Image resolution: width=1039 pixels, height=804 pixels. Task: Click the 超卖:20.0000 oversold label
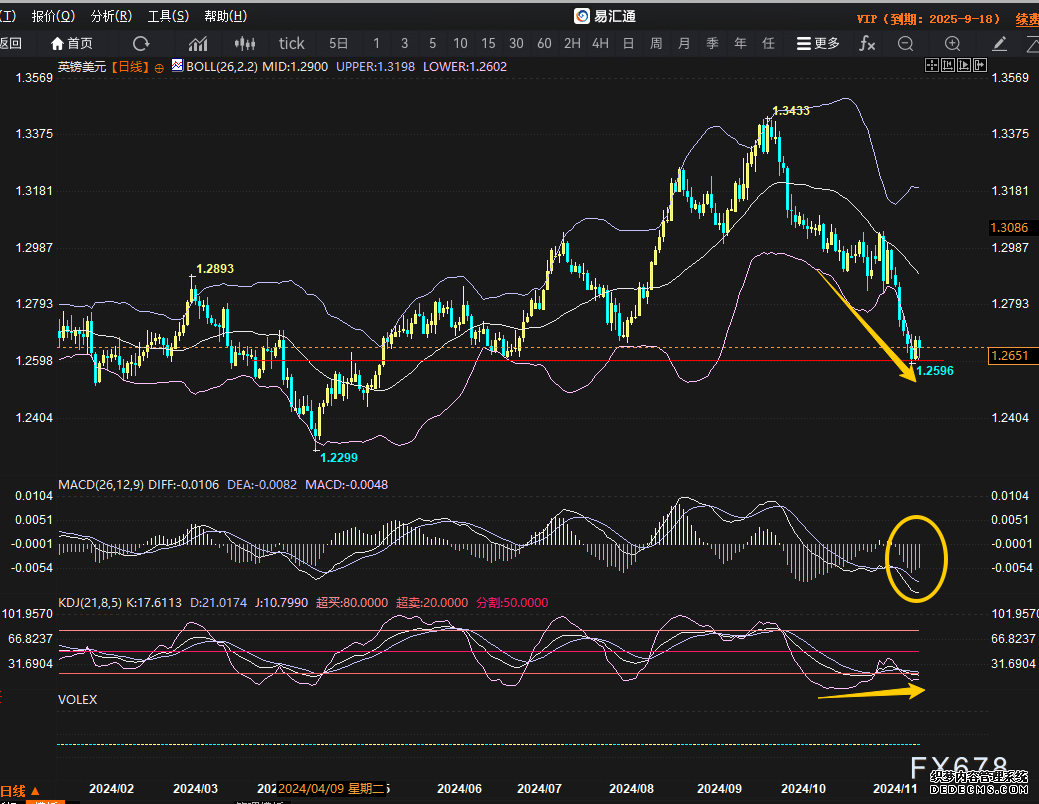pyautogui.click(x=432, y=603)
